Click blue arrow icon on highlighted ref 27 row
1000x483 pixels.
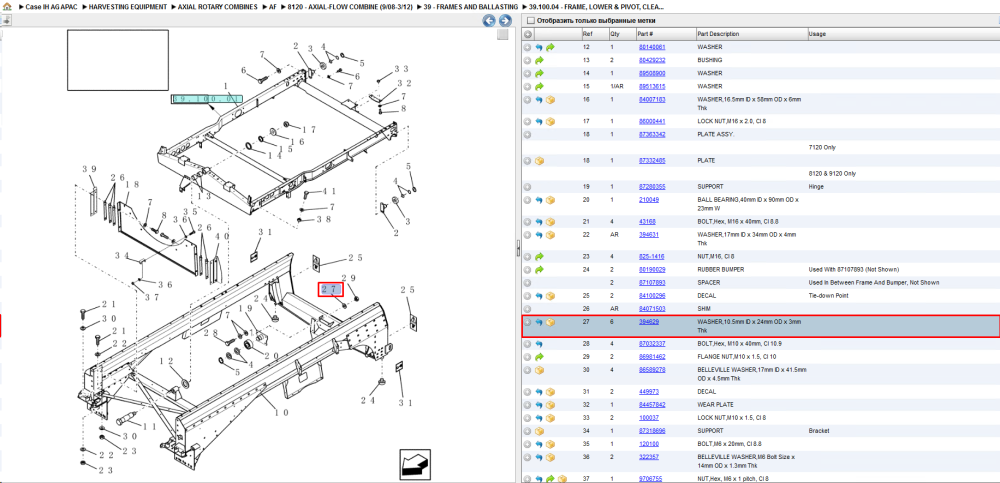coord(539,322)
